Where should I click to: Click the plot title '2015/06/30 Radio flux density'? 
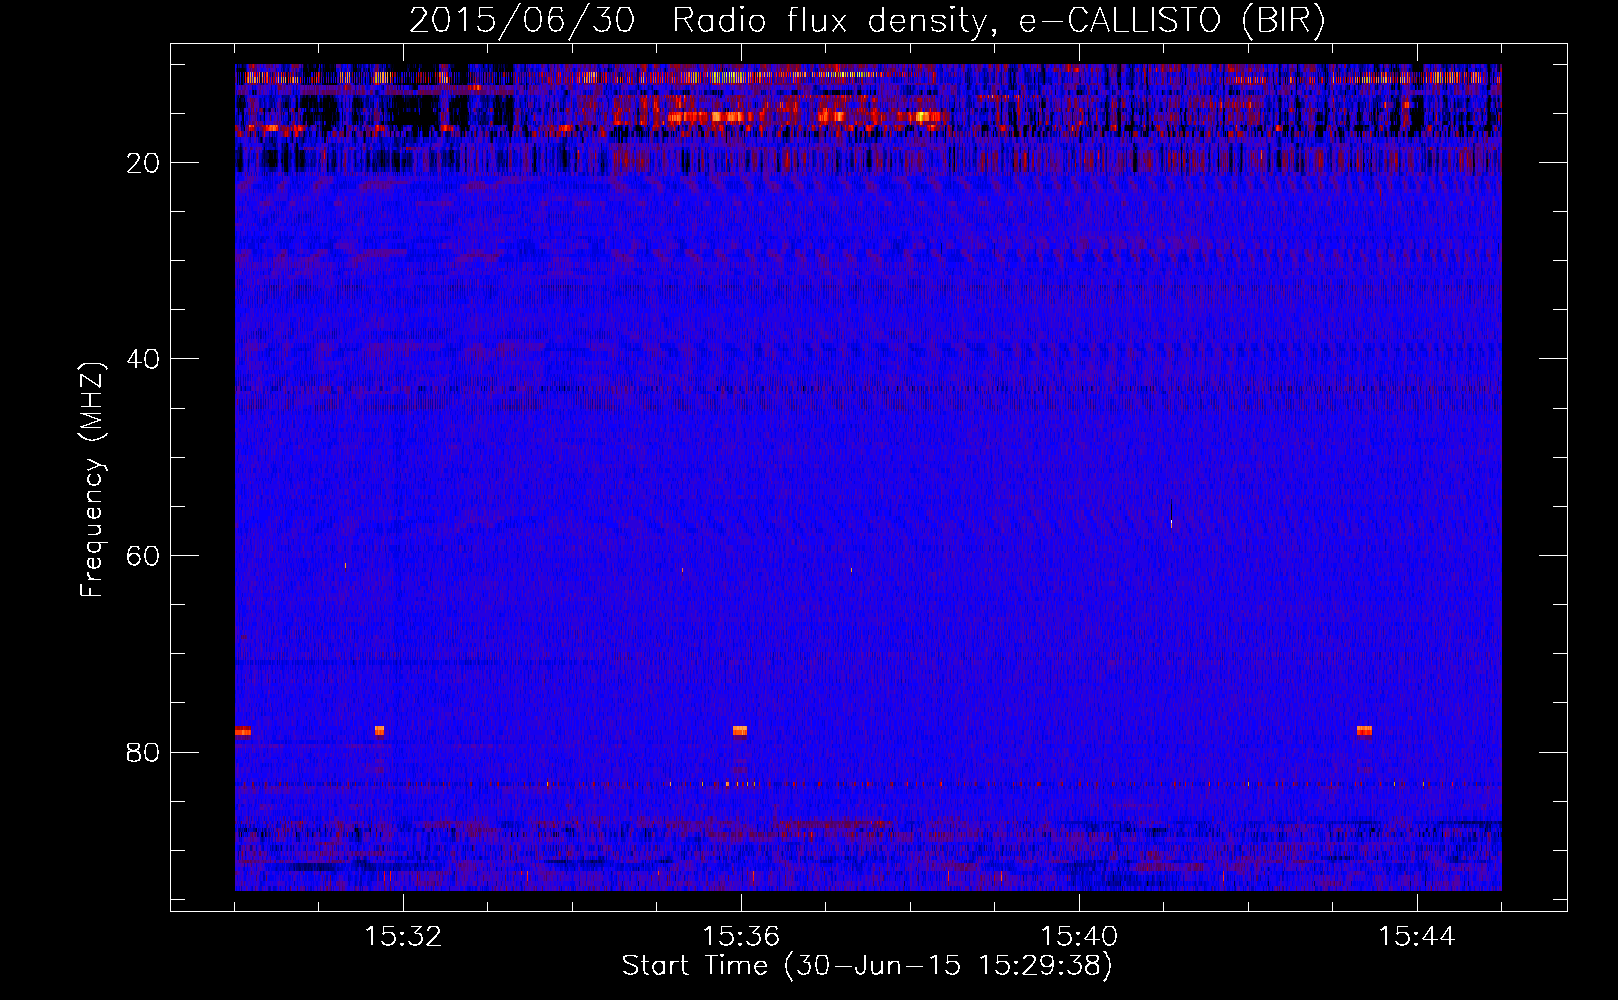click(698, 21)
